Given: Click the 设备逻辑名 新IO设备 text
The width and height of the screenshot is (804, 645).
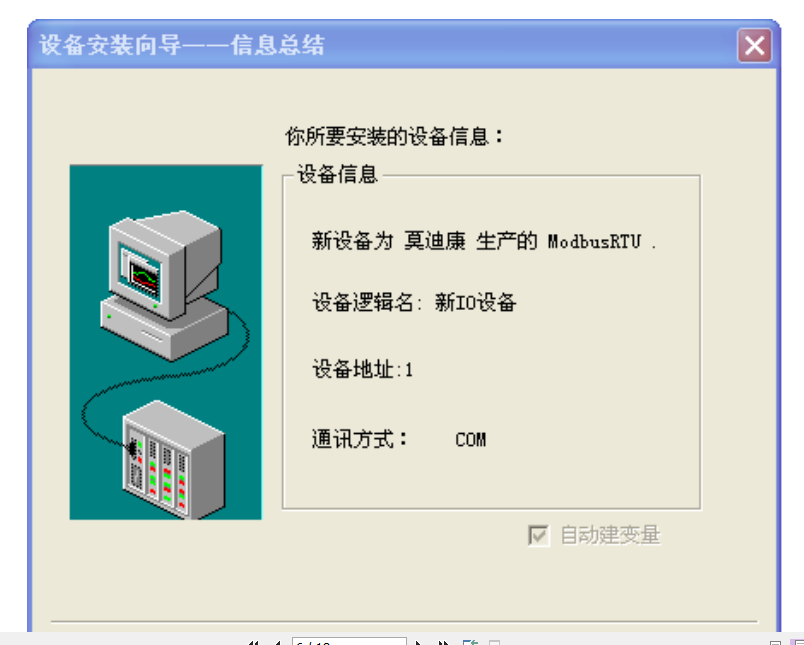Looking at the screenshot, I should pos(414,303).
